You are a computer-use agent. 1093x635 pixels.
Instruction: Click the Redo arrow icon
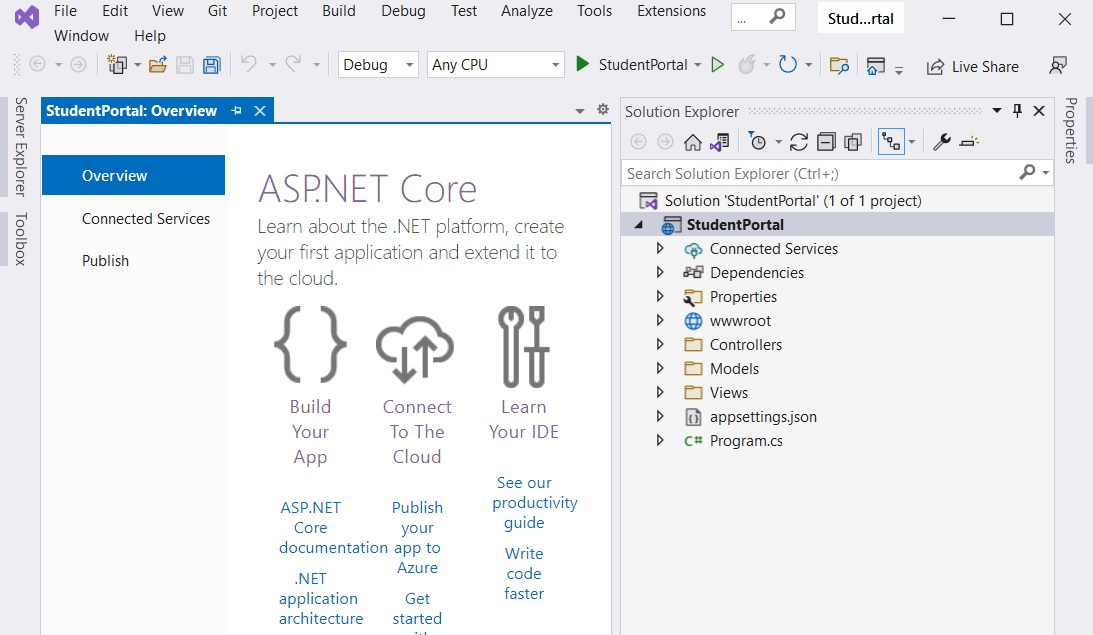[293, 64]
